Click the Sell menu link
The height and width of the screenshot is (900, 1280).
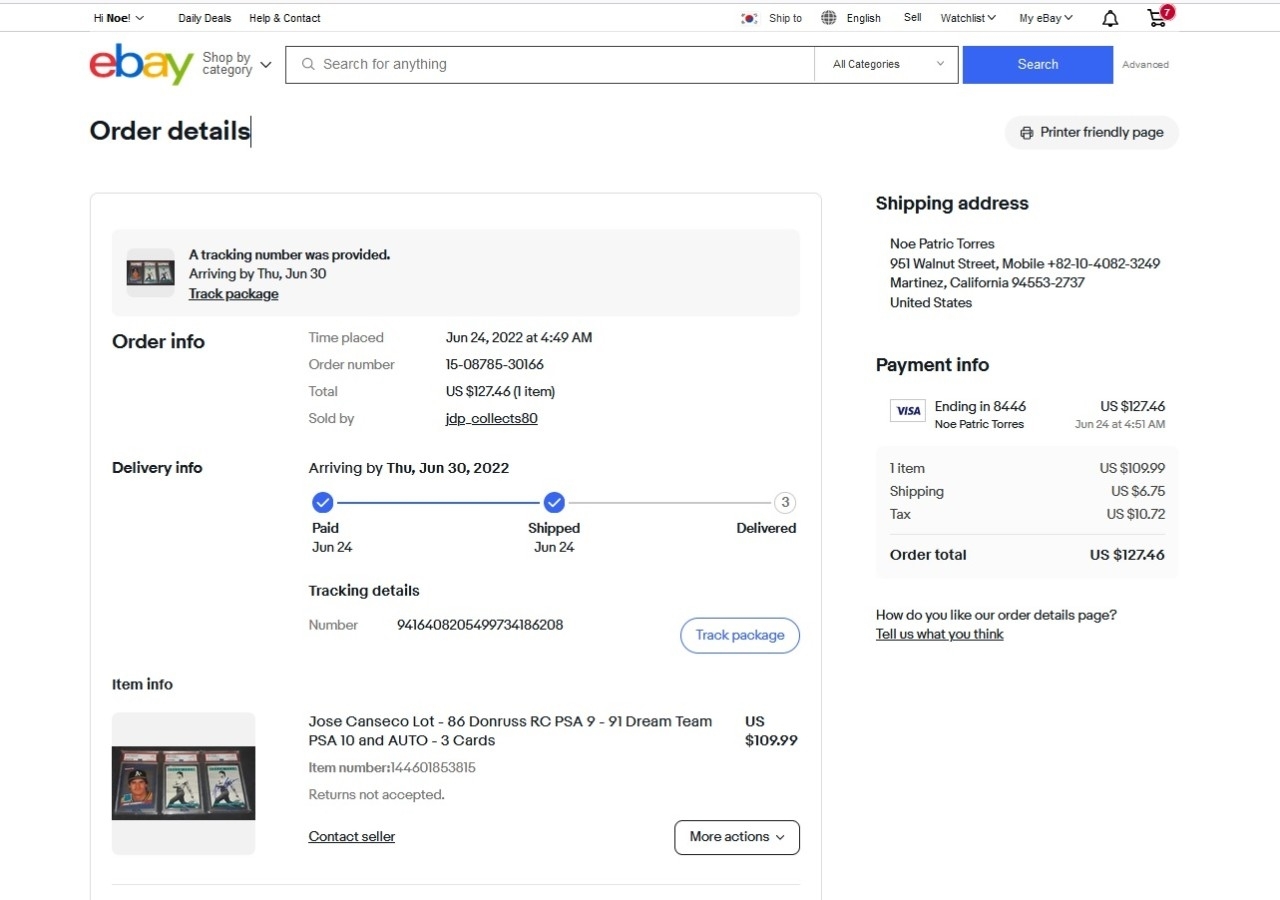pyautogui.click(x=912, y=17)
